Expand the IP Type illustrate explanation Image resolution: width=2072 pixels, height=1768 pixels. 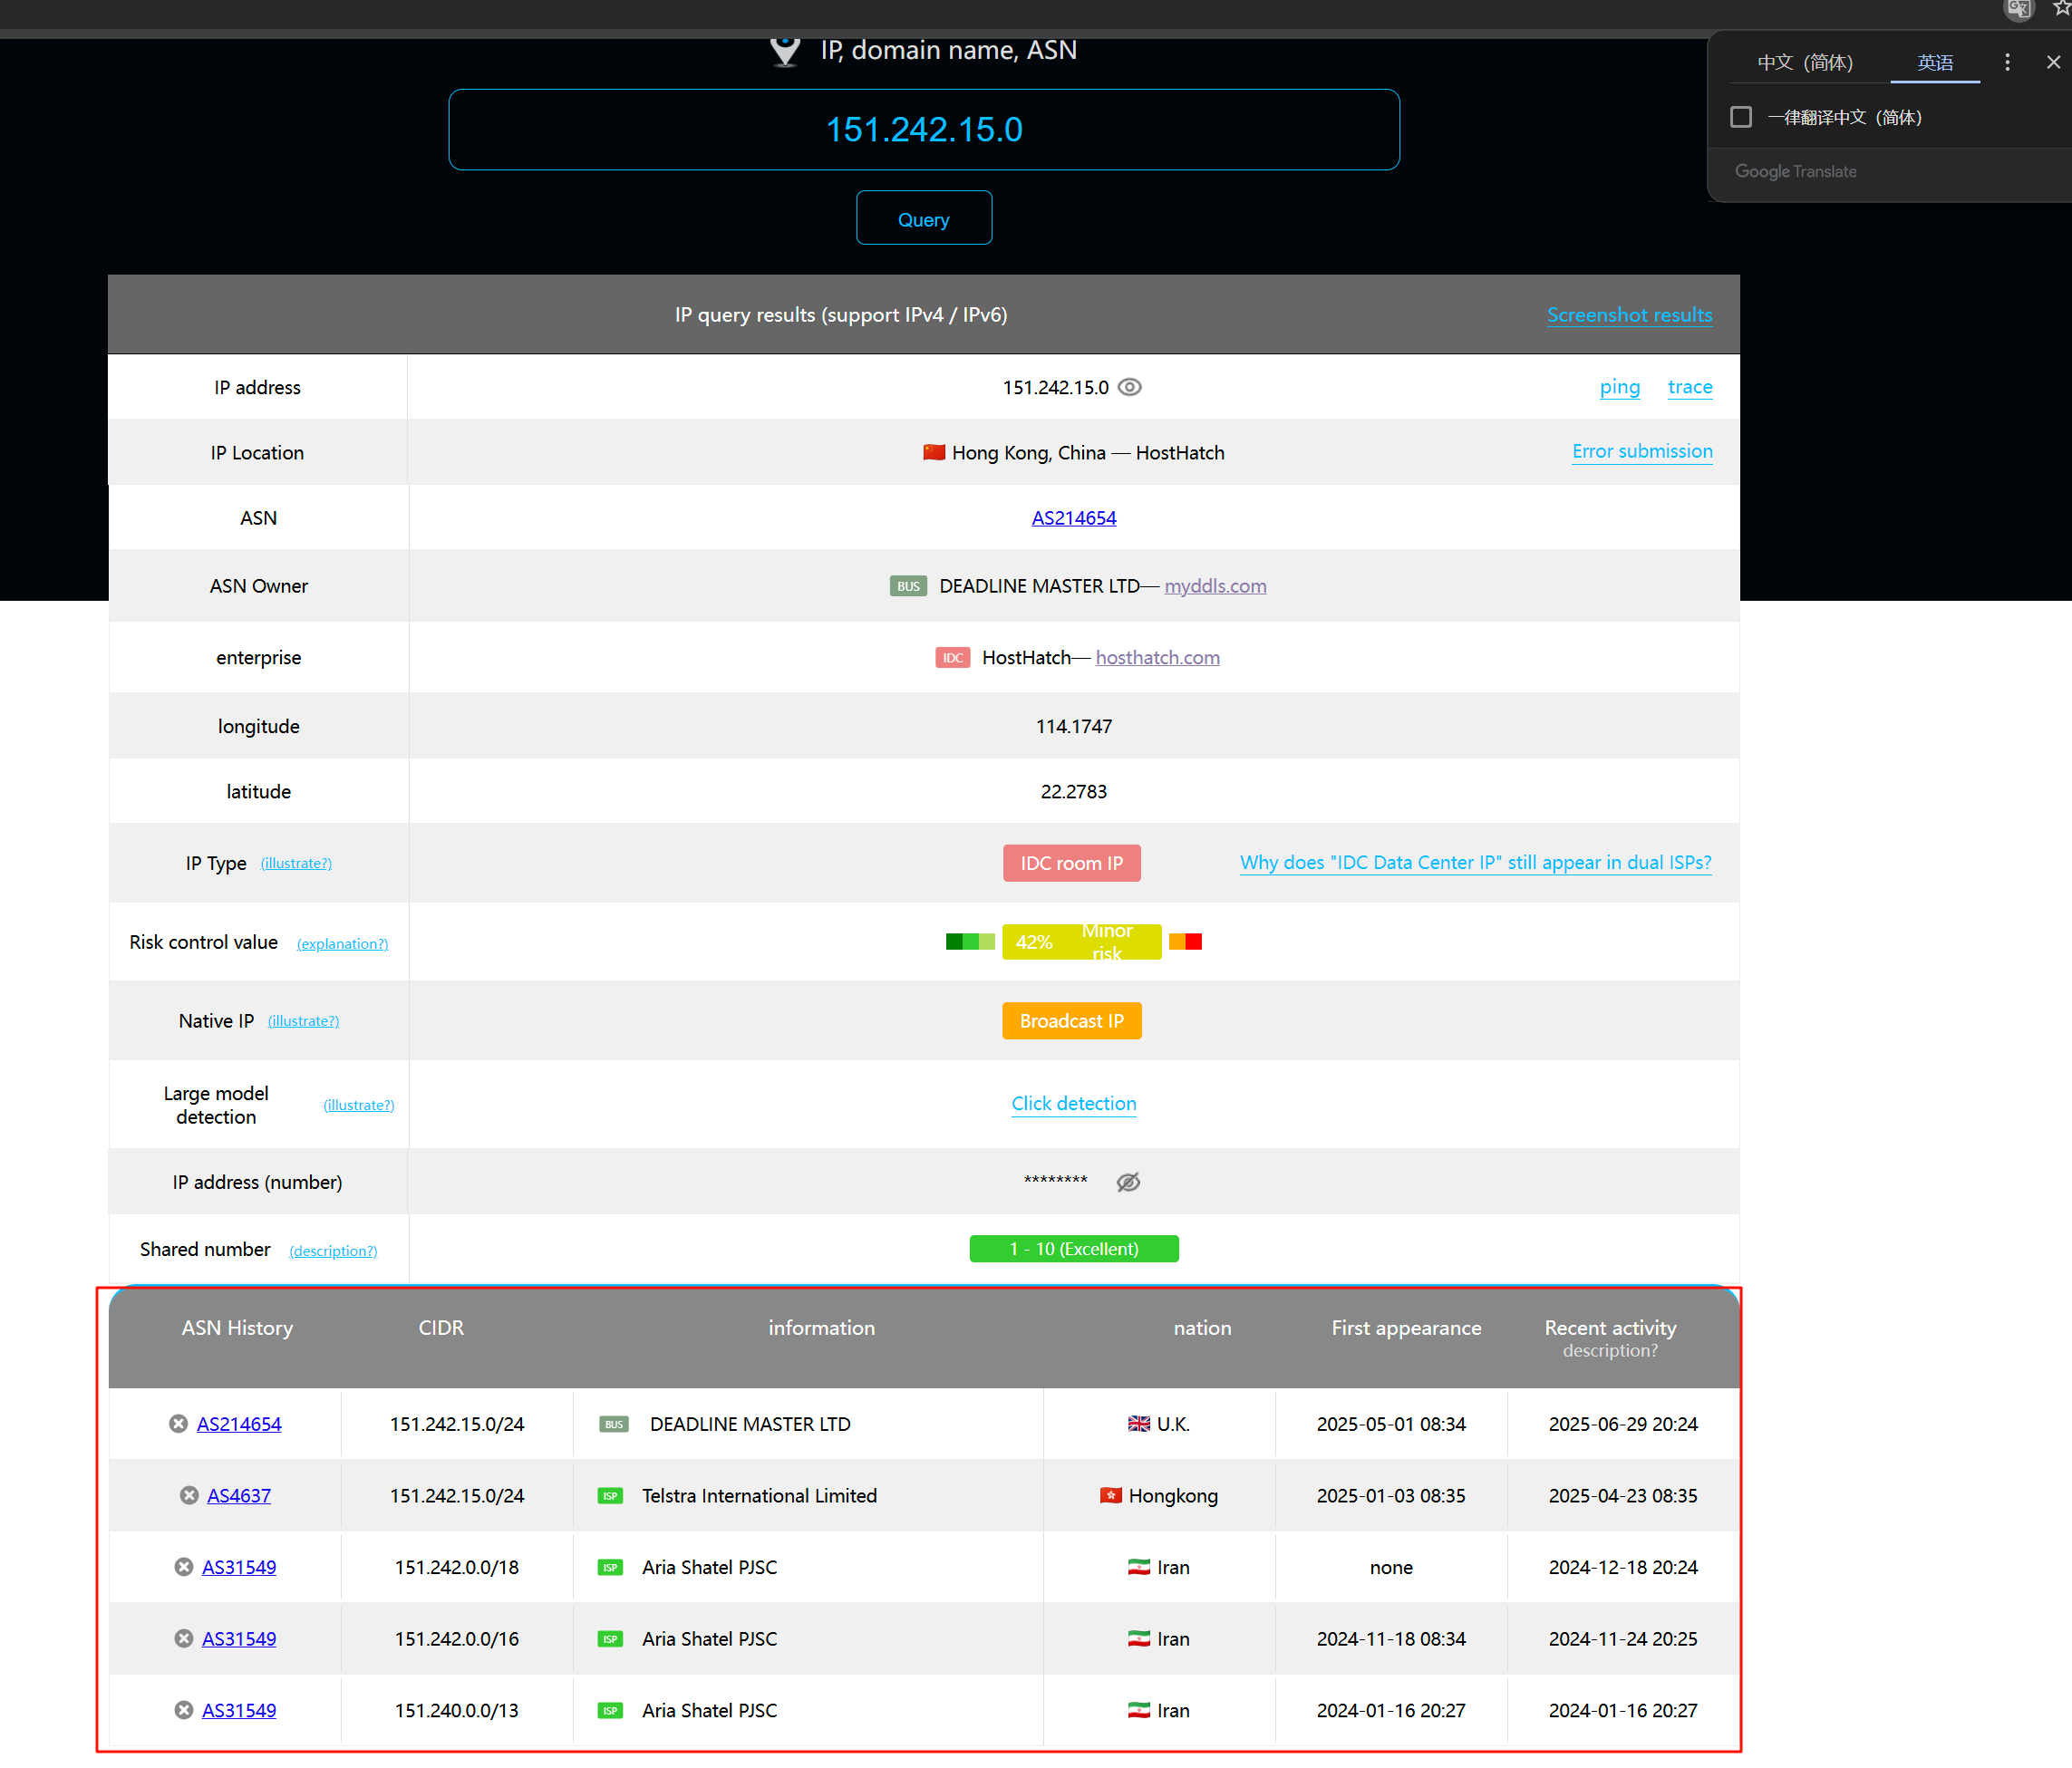[296, 863]
